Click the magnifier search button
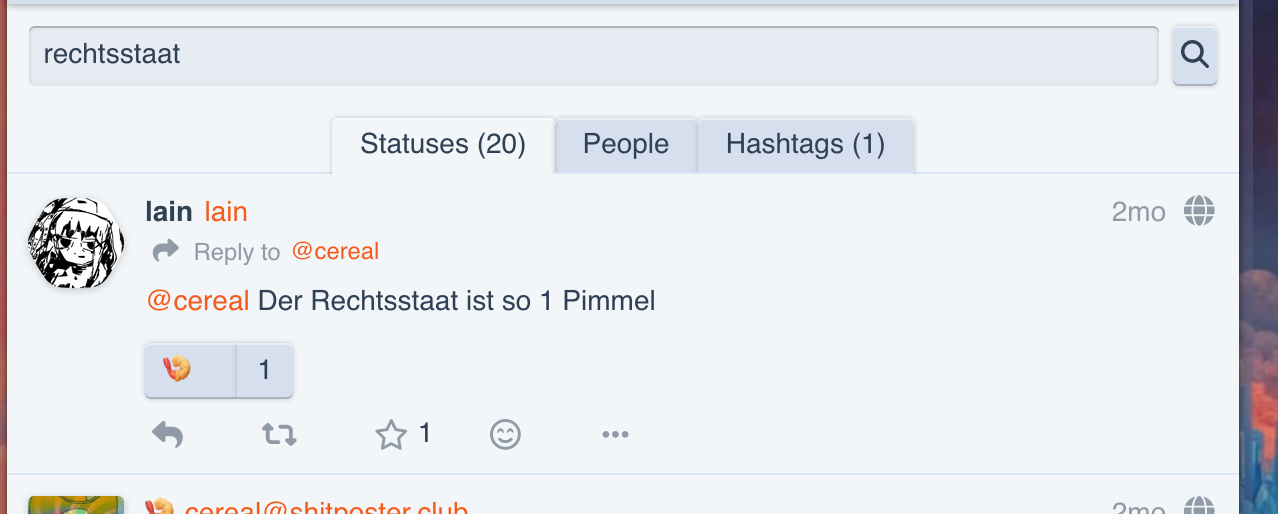Image resolution: width=1278 pixels, height=514 pixels. click(1195, 55)
